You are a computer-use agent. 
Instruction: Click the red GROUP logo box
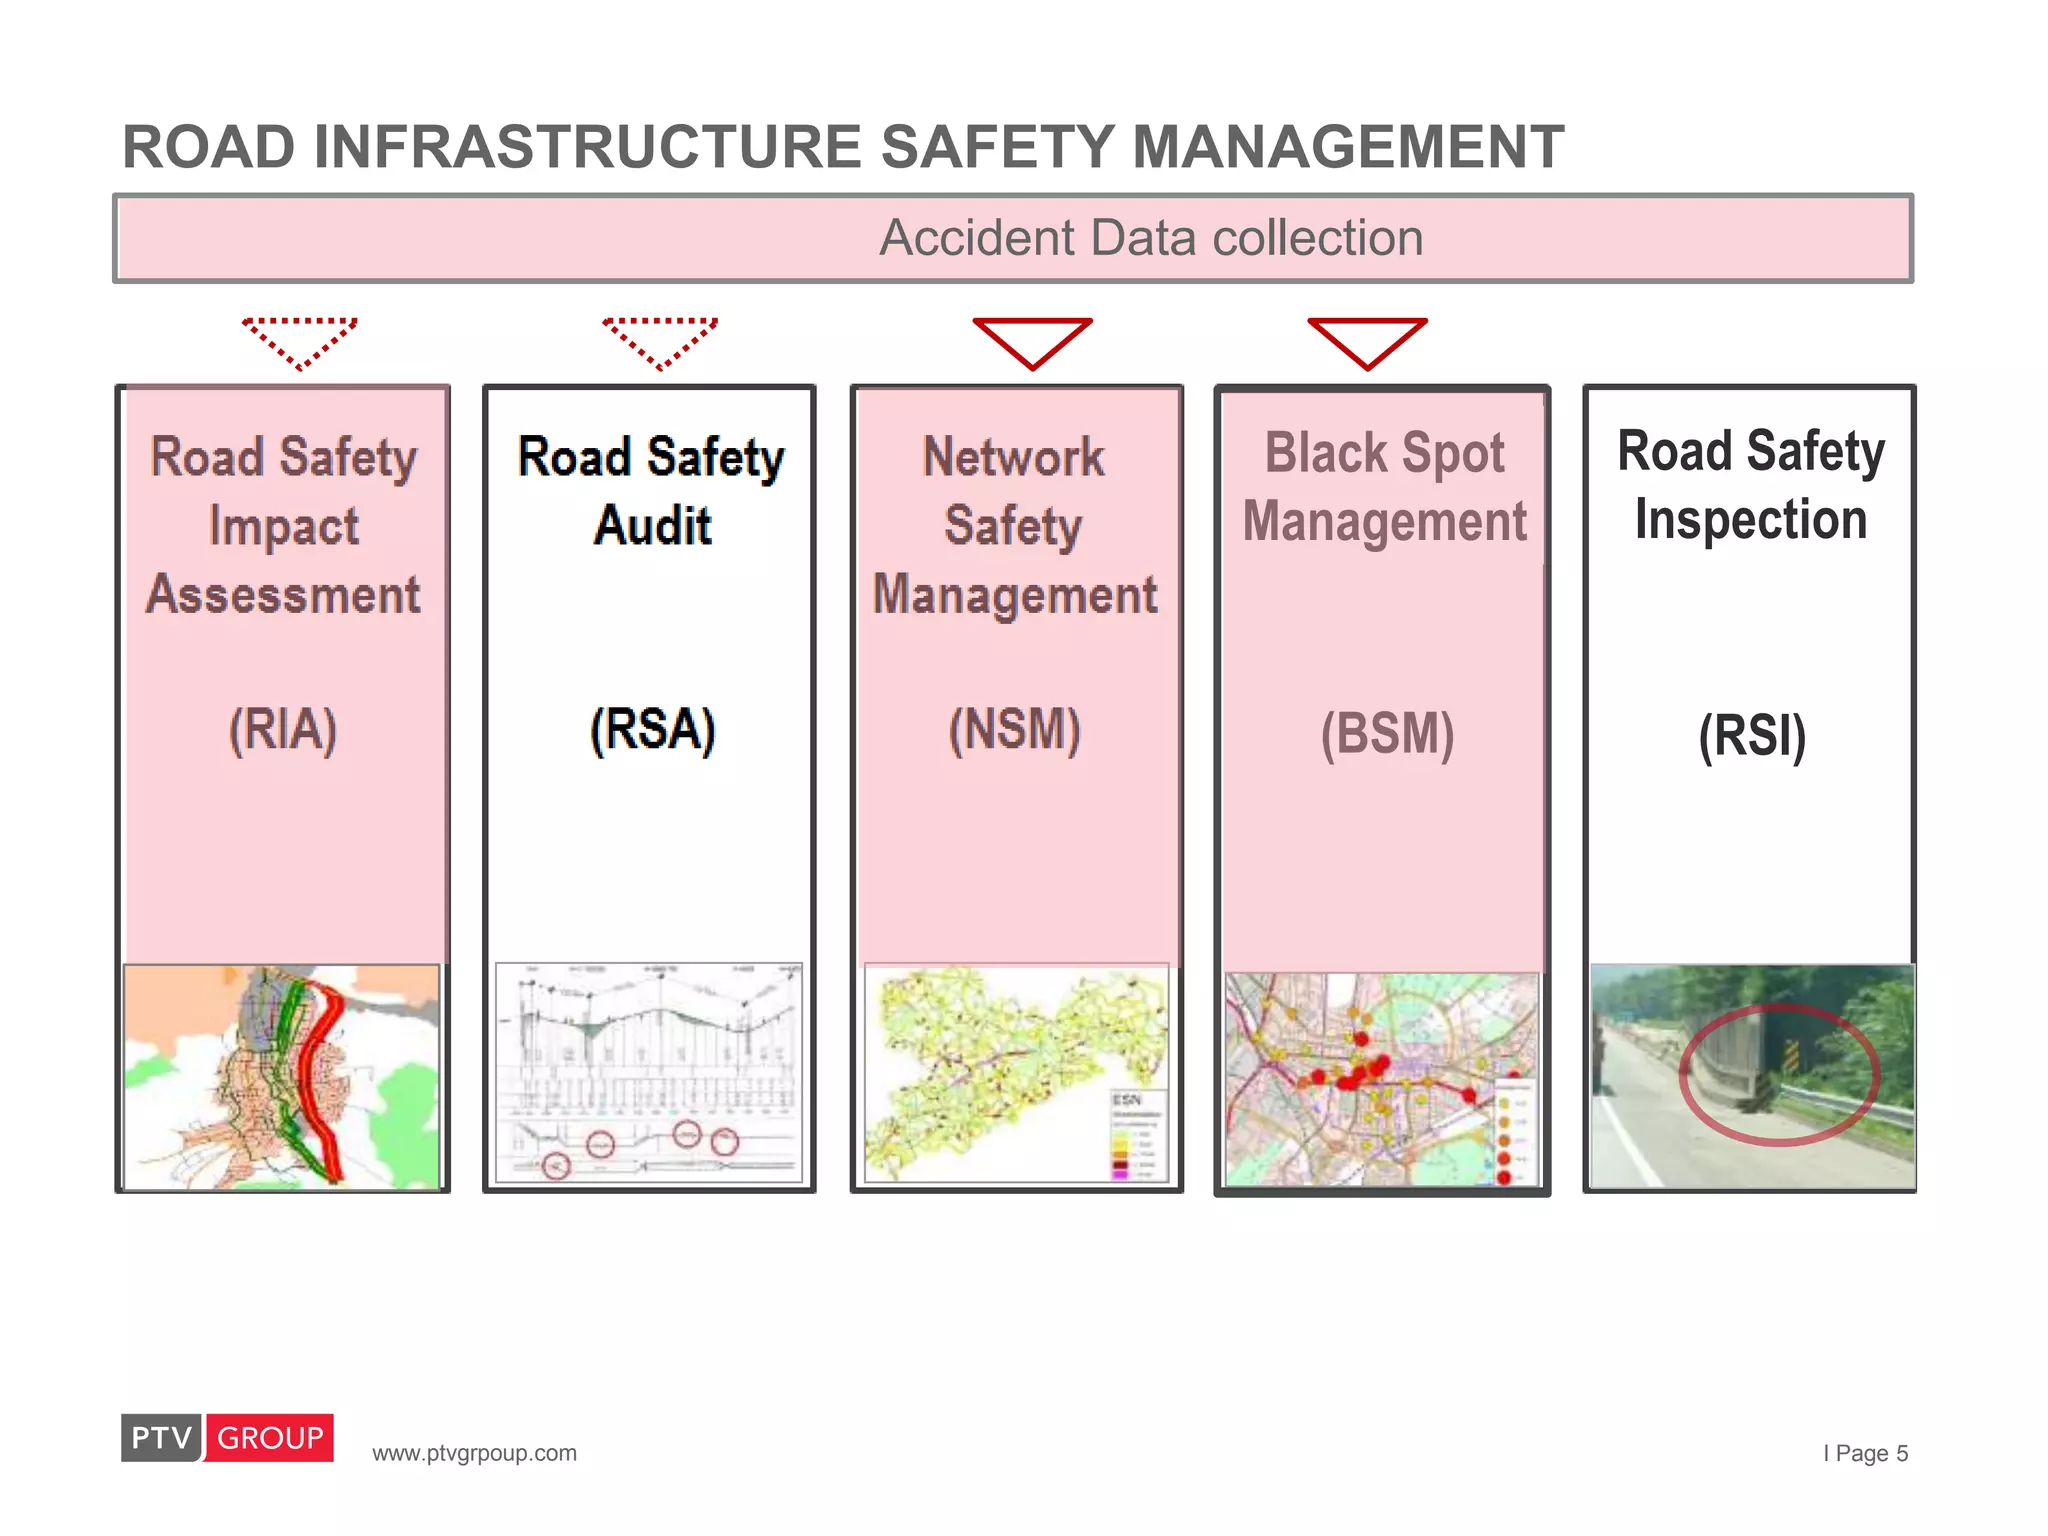270,1437
